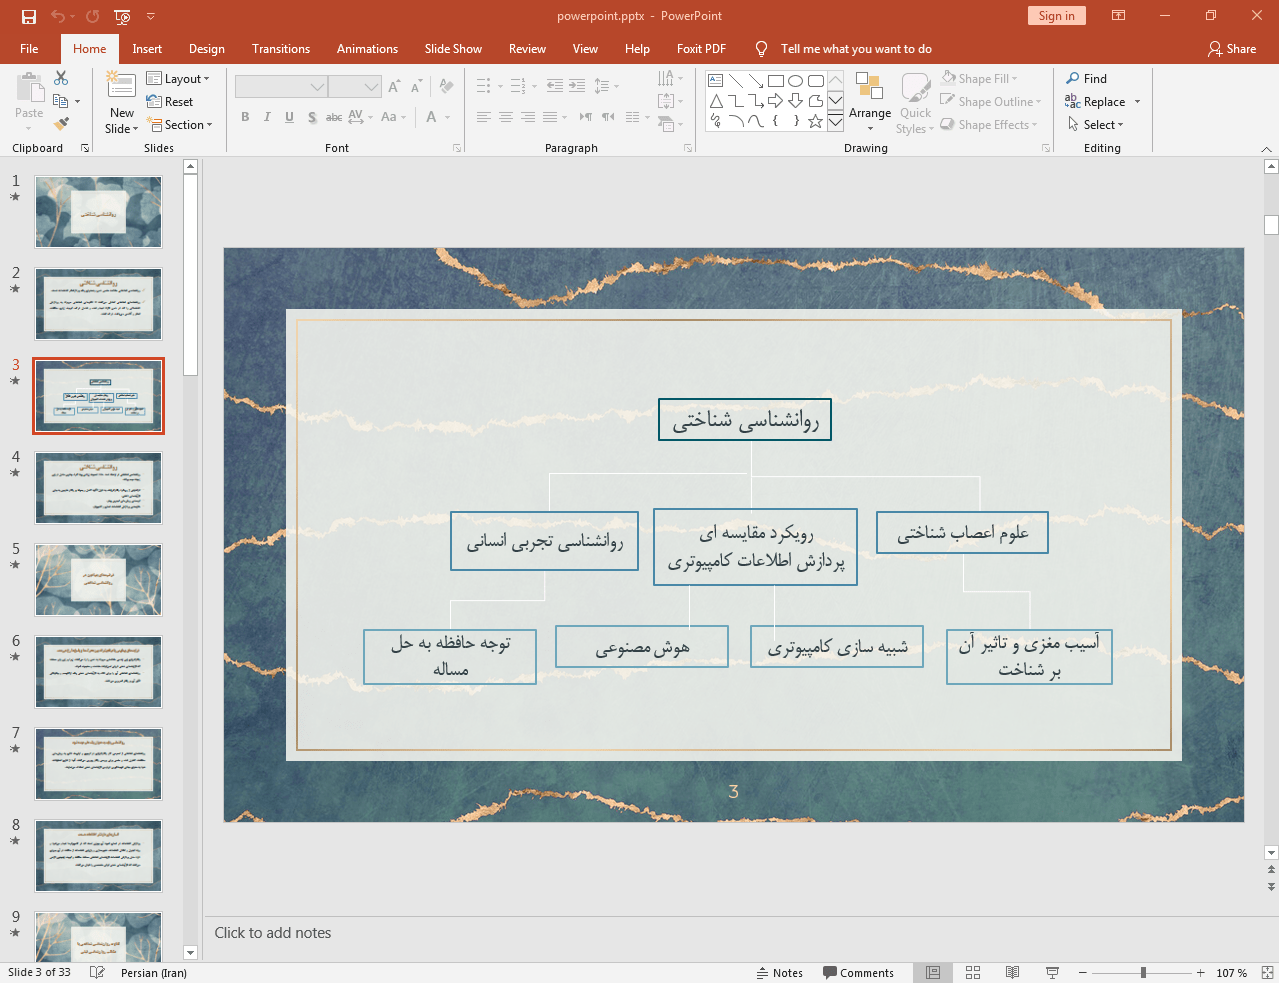This screenshot has width=1279, height=983.
Task: Open Reading View from status bar
Action: pyautogui.click(x=1012, y=973)
